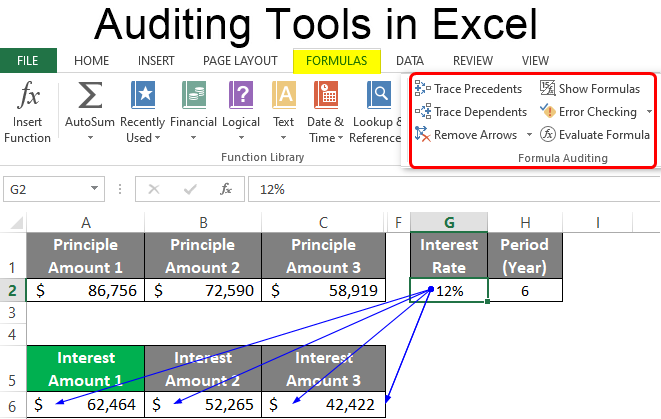Open the Lookup & Reference functions icon

click(379, 95)
